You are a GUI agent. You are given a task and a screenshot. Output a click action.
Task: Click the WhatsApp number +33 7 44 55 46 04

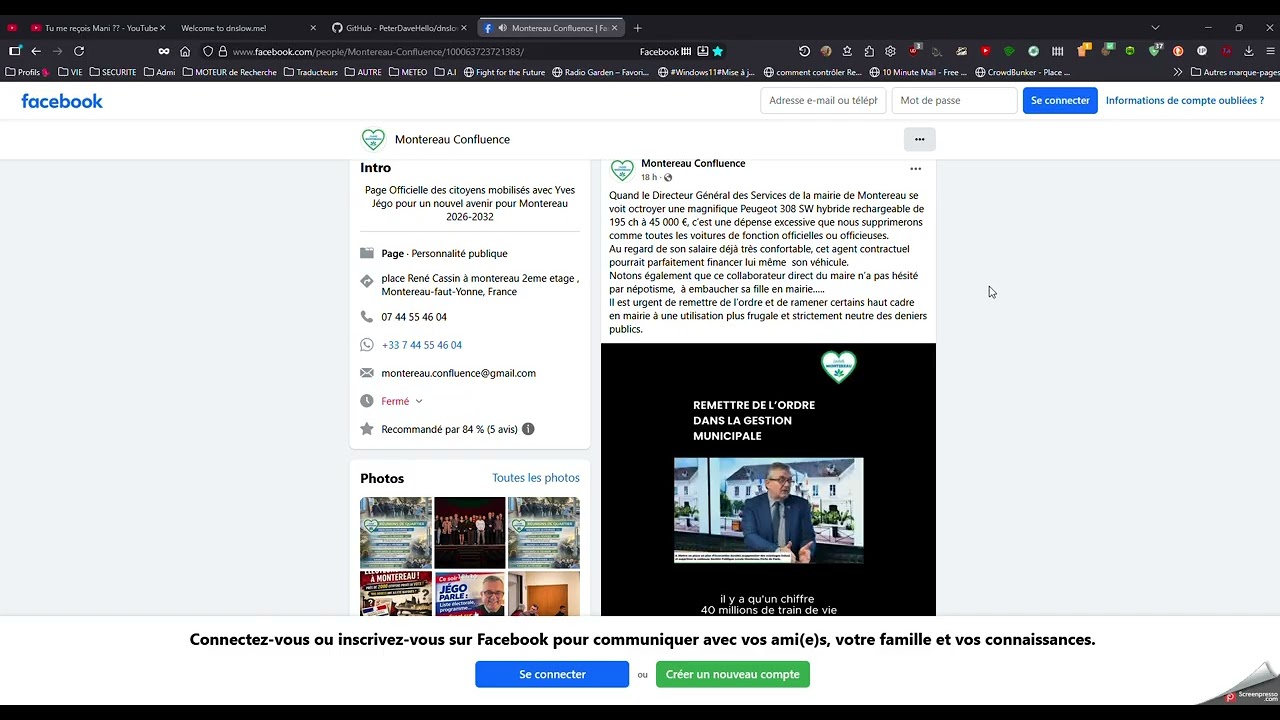tap(421, 345)
